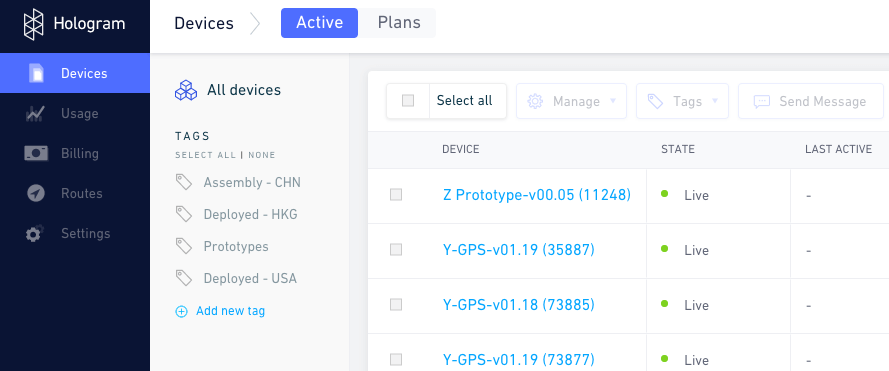This screenshot has width=889, height=371.
Task: Check the Z Prototype-v00.05 row checkbox
Action: coord(396,195)
